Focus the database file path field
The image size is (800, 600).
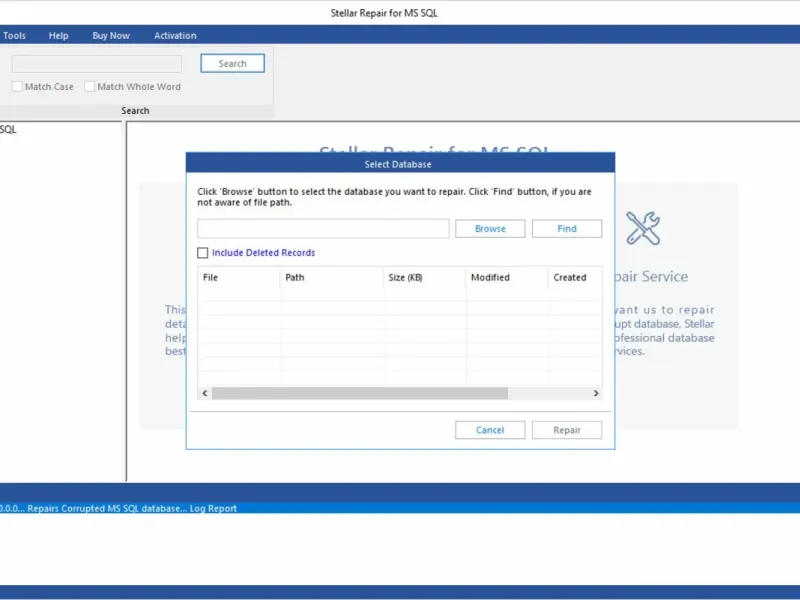coord(323,229)
